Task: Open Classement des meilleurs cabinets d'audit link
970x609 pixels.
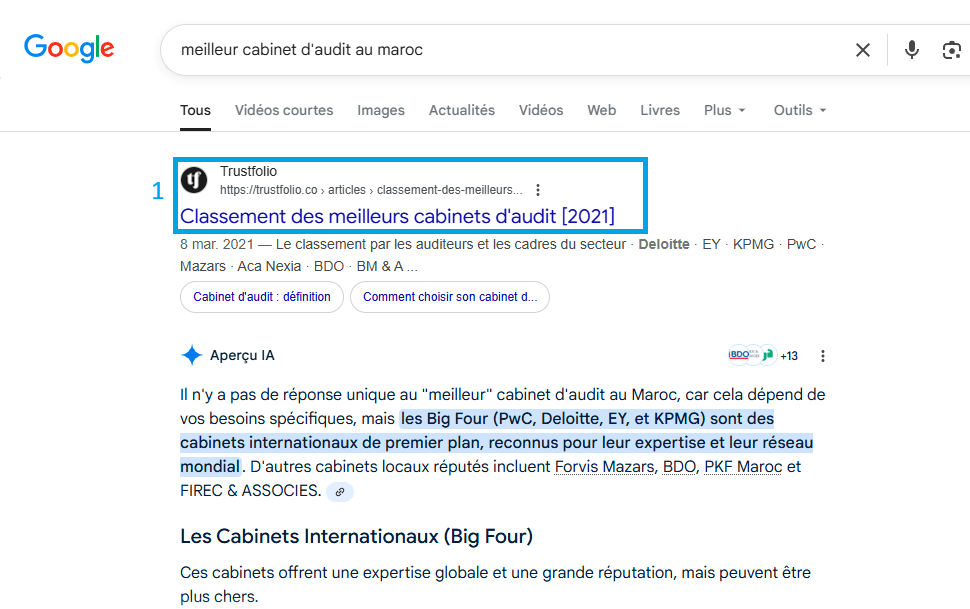Action: coord(397,216)
